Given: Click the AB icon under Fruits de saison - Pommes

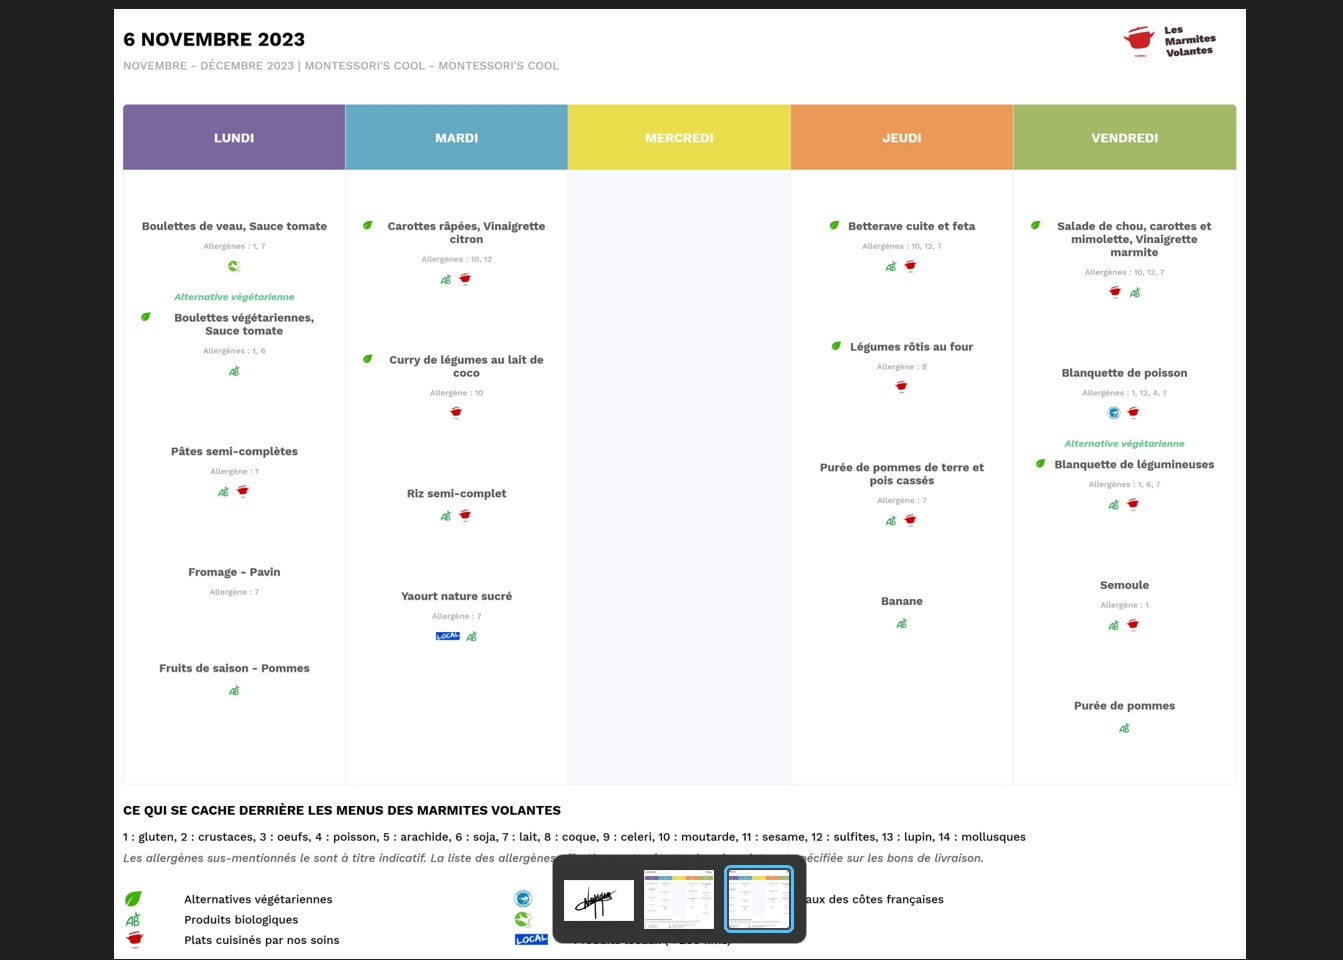Looking at the screenshot, I should [x=234, y=691].
